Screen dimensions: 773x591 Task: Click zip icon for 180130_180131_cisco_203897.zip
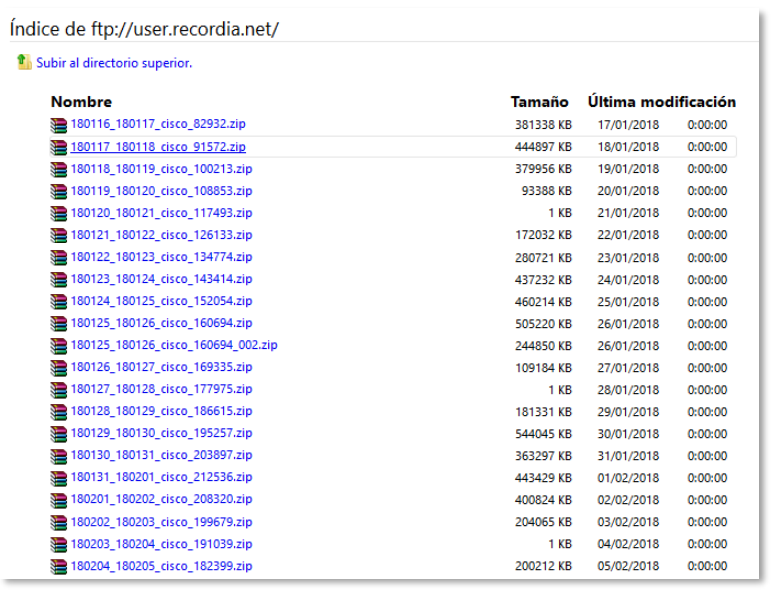click(x=58, y=456)
